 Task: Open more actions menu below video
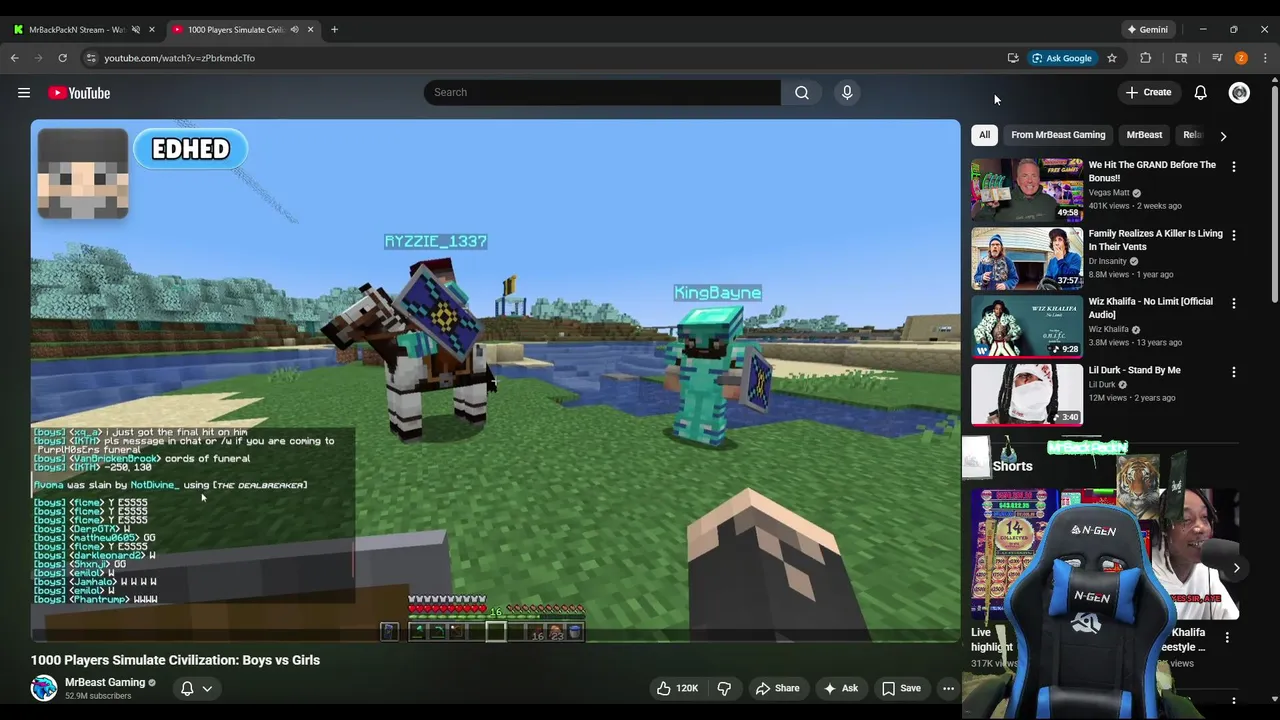pos(948,688)
